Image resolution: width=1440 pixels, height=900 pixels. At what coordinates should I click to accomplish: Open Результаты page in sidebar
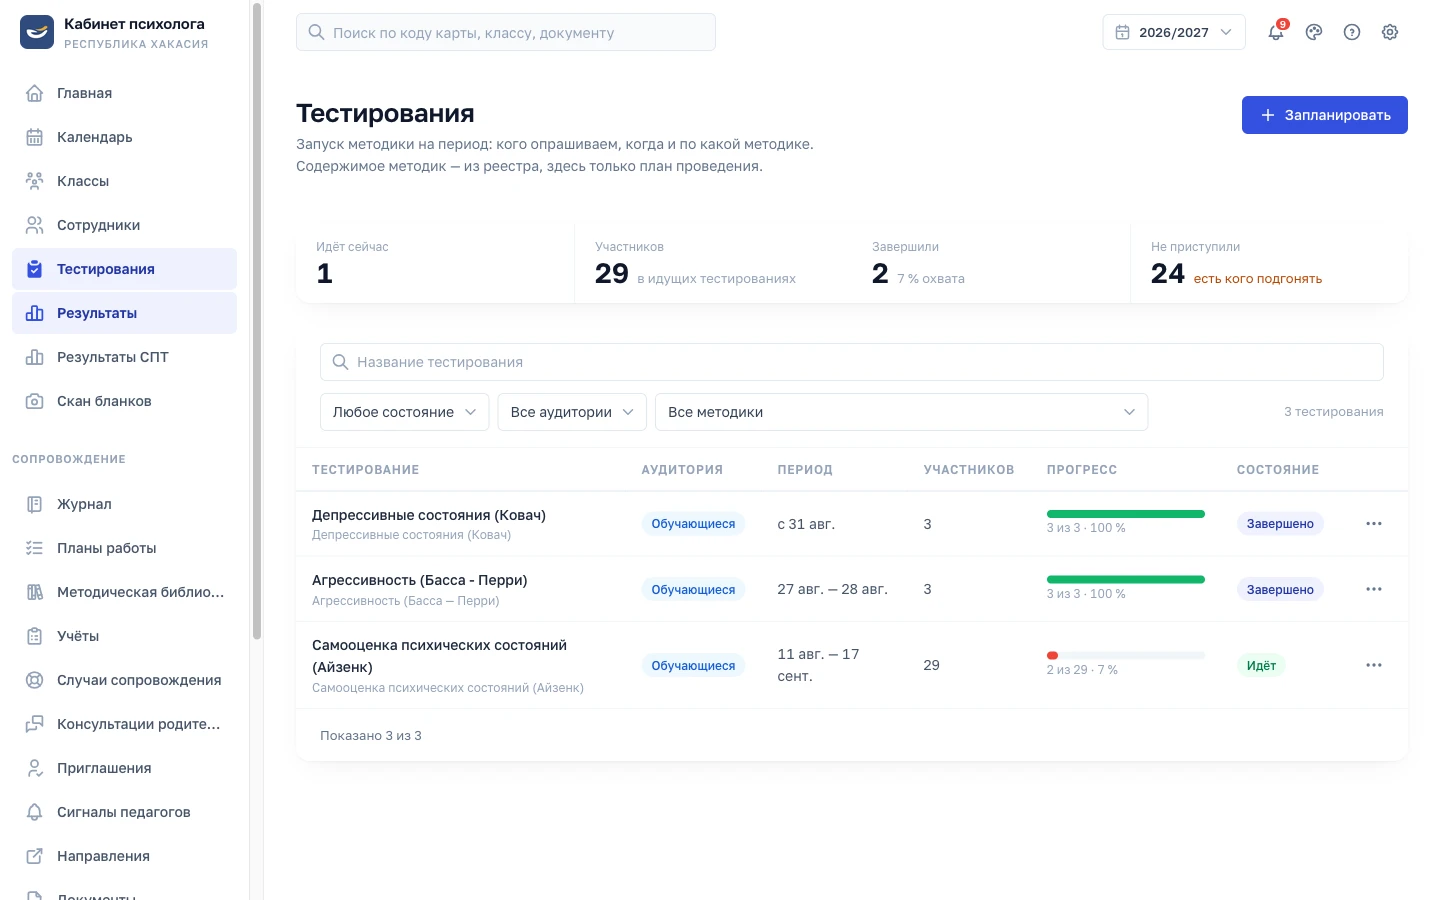pos(124,313)
